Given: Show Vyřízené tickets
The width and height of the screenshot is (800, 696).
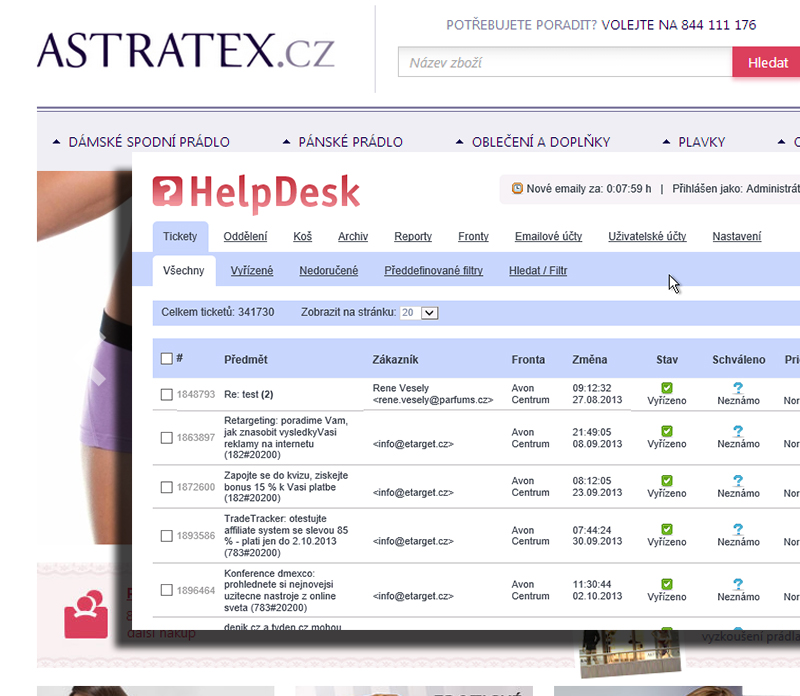Looking at the screenshot, I should pos(252,270).
